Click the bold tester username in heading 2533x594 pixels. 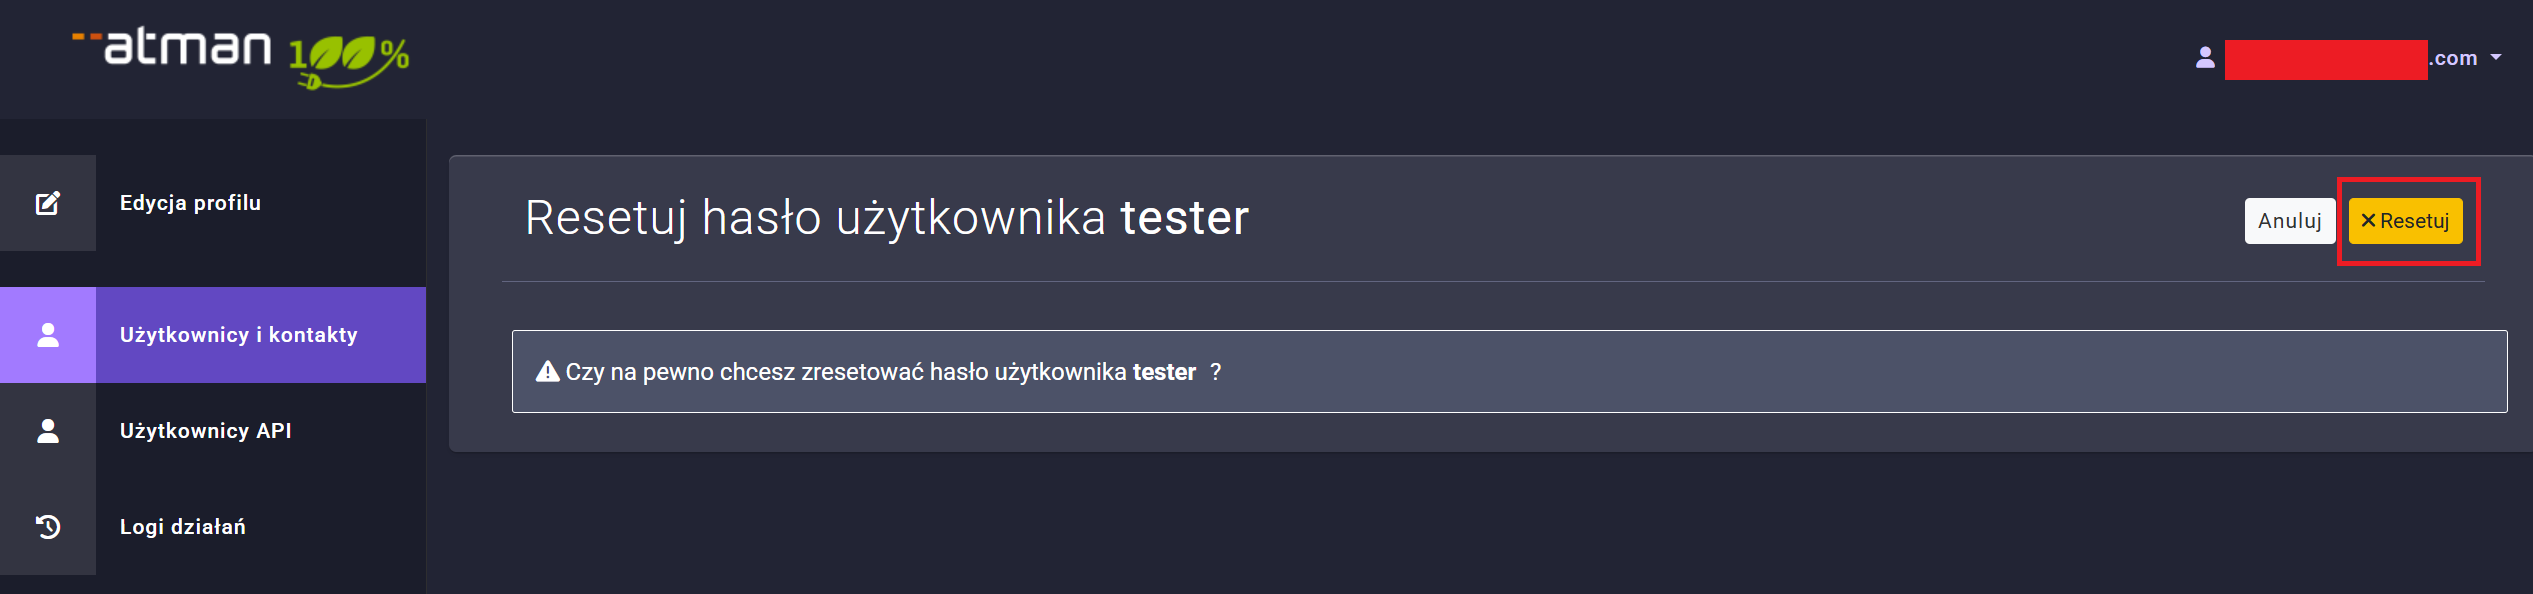tap(1184, 218)
